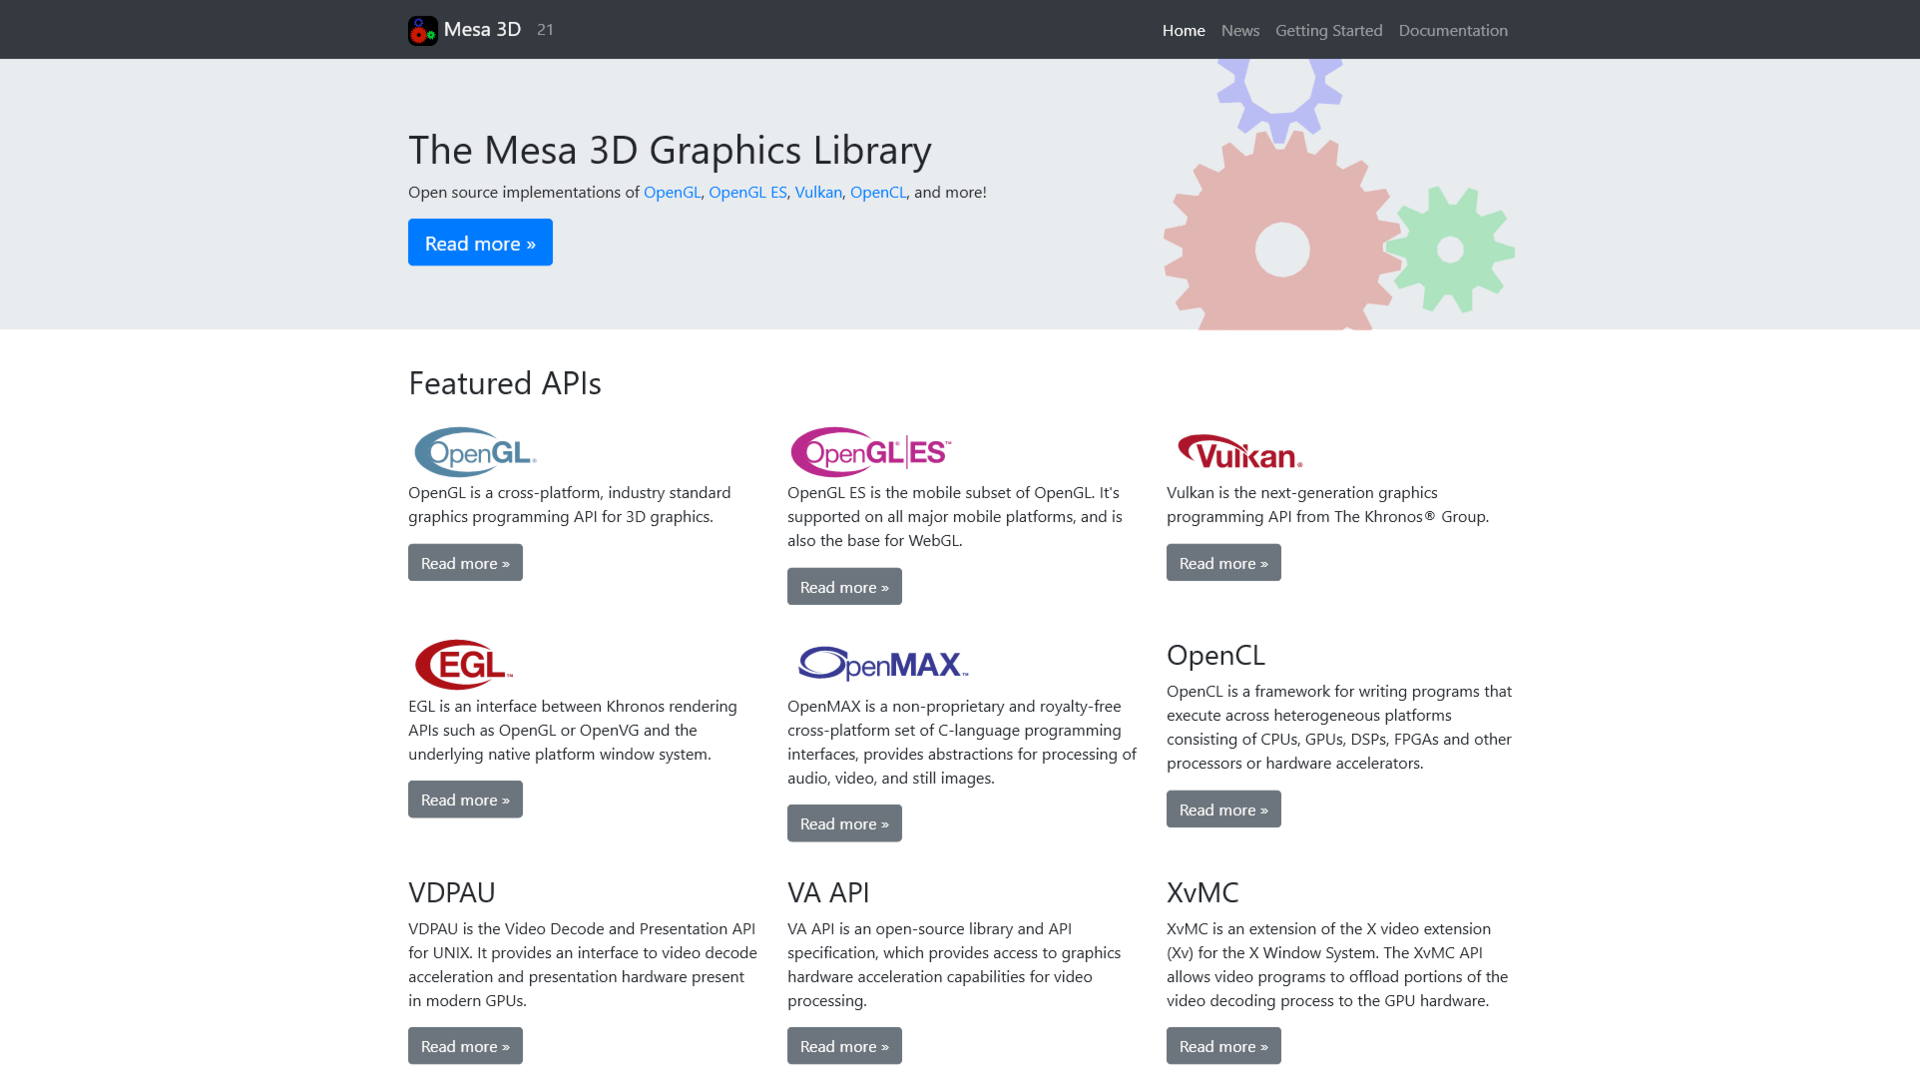
Task: Open the News navigation item
Action: 1240,30
